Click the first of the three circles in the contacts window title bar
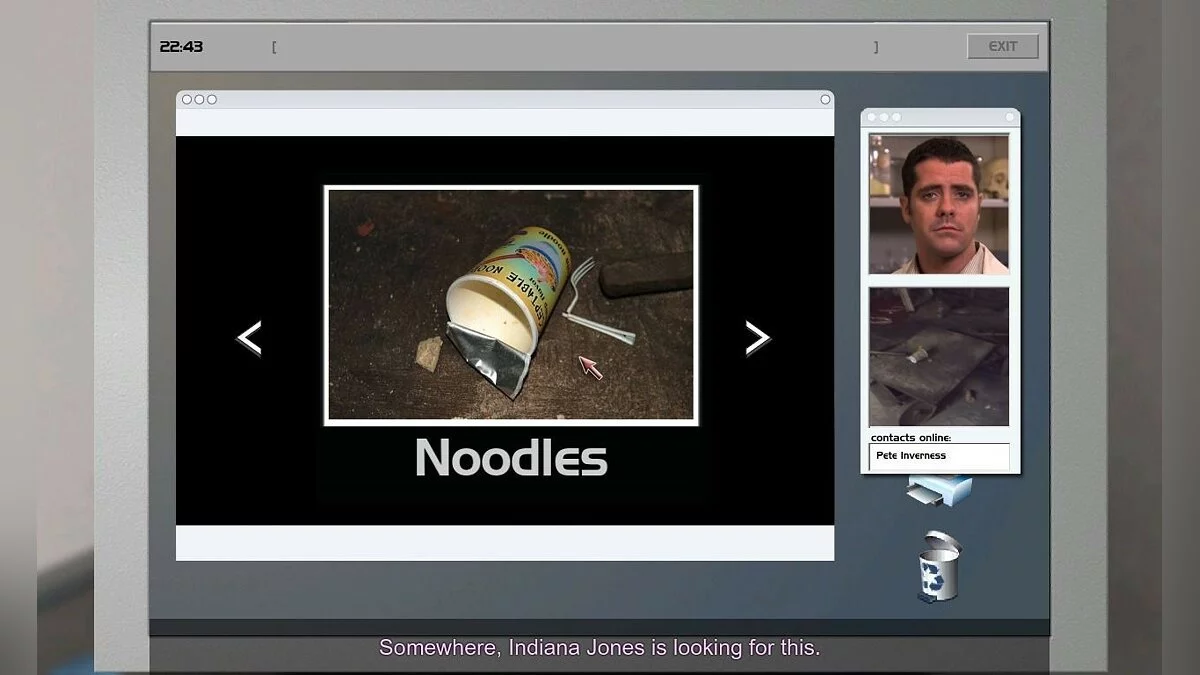 pyautogui.click(x=872, y=117)
